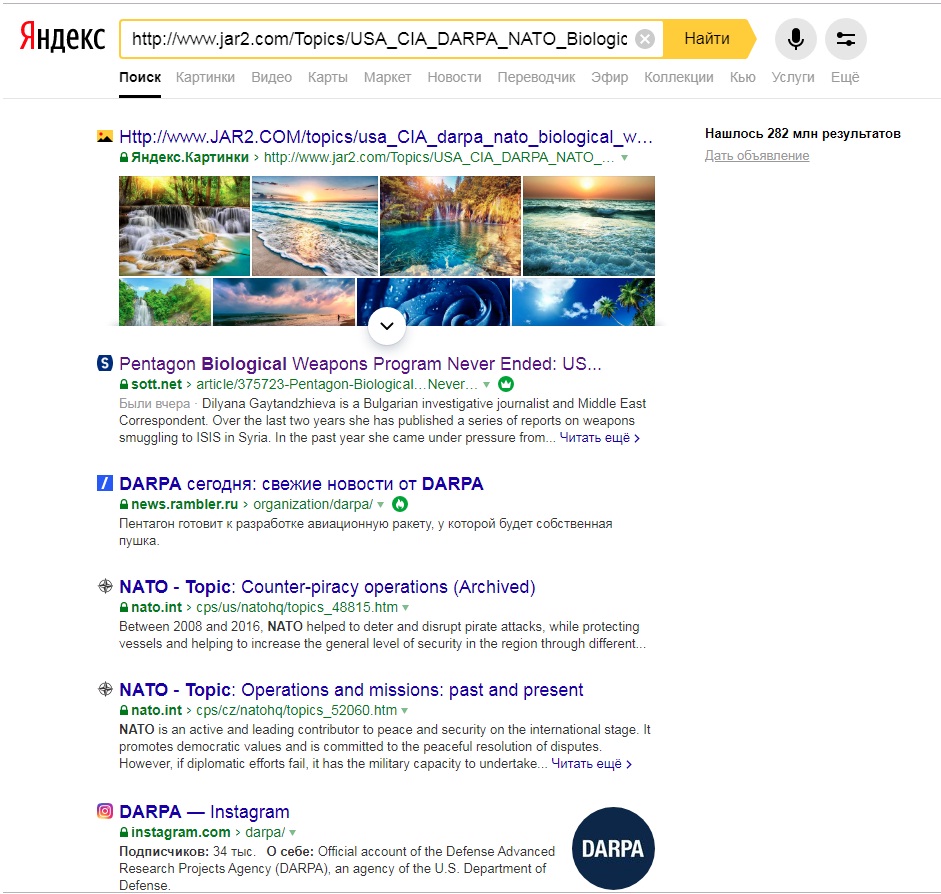Open the Картинки tab
This screenshot has width=941, height=894.
tap(205, 77)
